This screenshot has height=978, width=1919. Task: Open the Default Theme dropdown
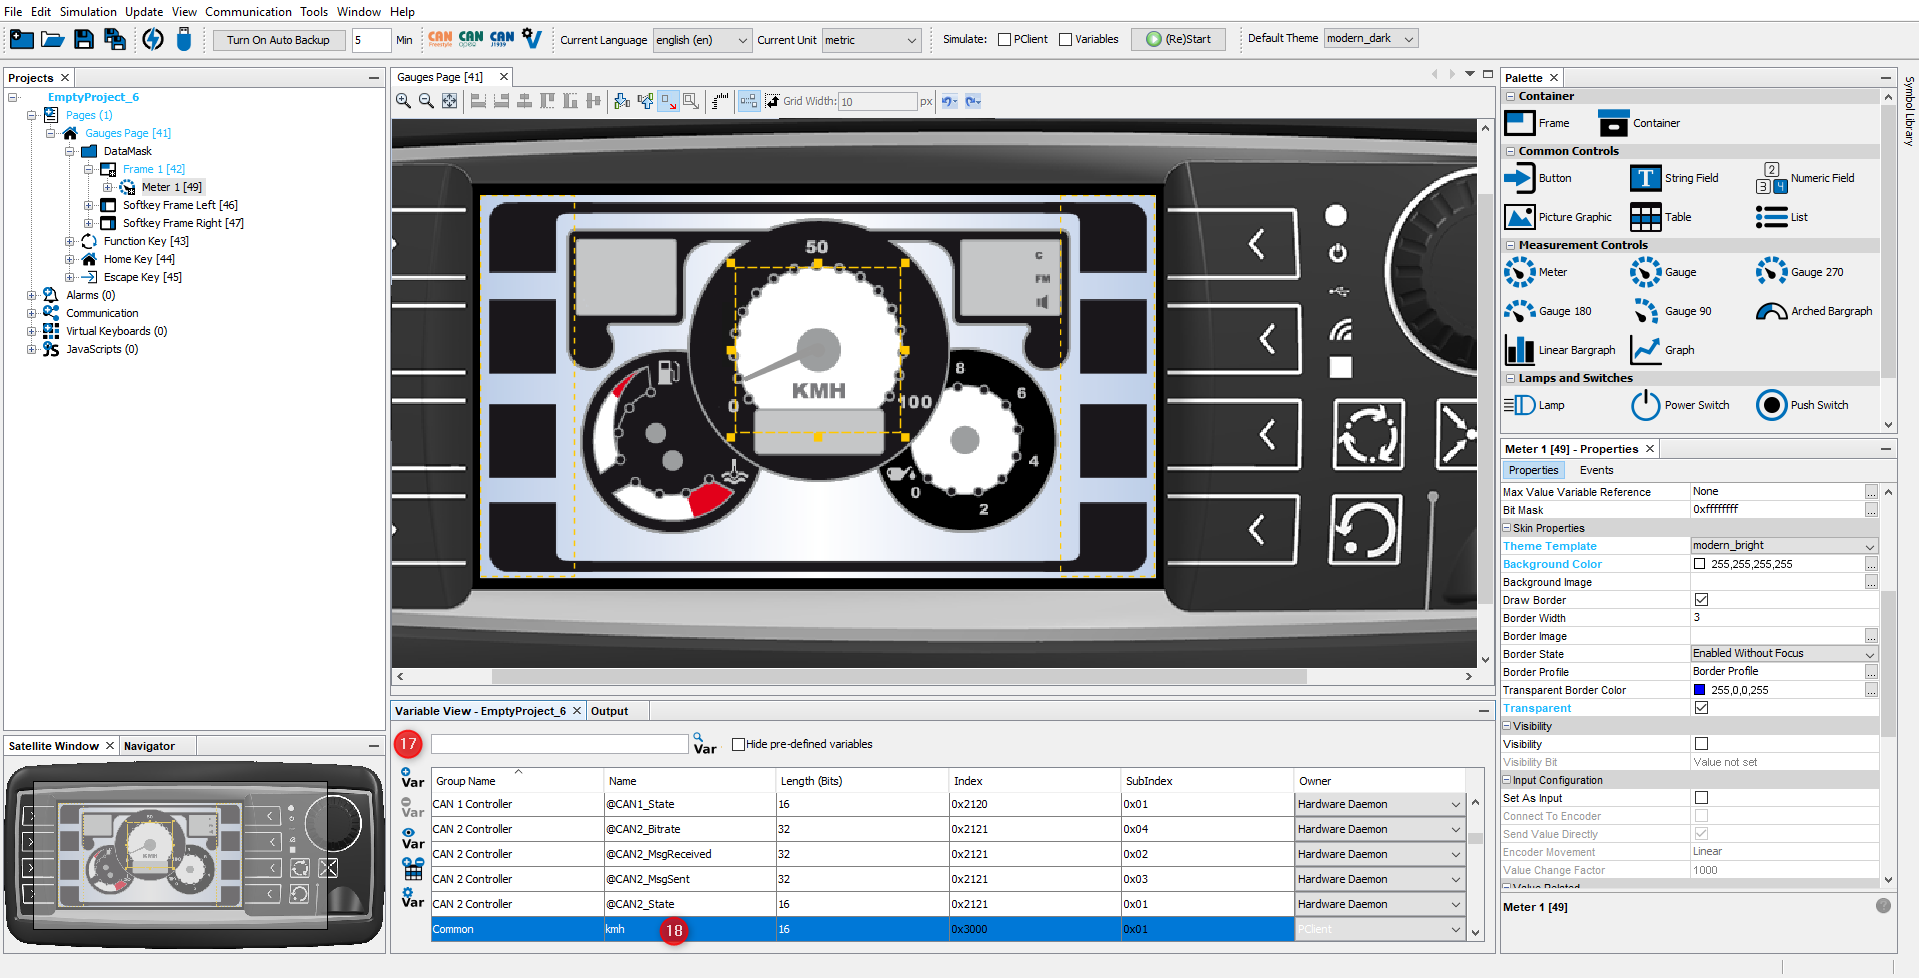coord(1370,39)
